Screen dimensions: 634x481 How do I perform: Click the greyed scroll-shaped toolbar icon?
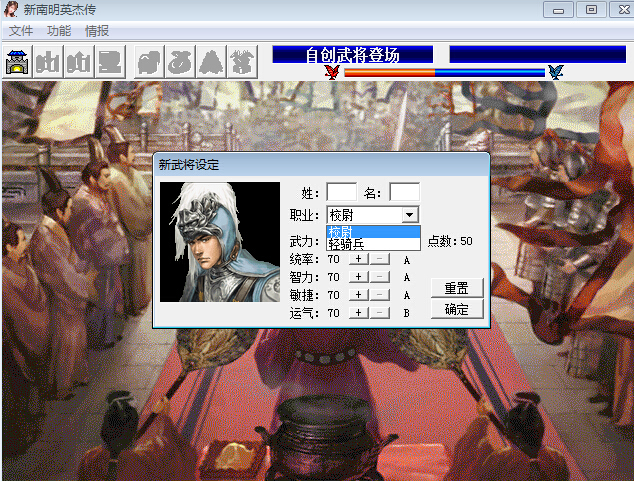[x=110, y=62]
